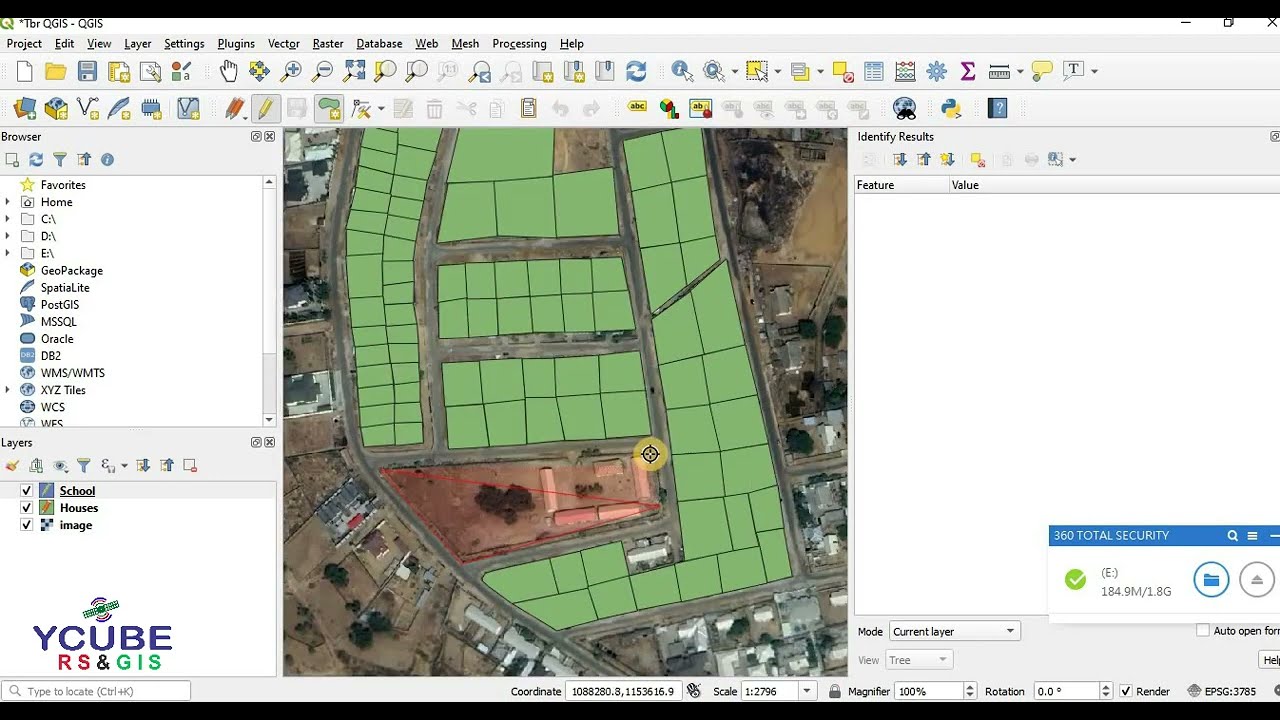The image size is (1280, 720).
Task: Open the Mode dropdown showing Current layer
Action: [954, 631]
